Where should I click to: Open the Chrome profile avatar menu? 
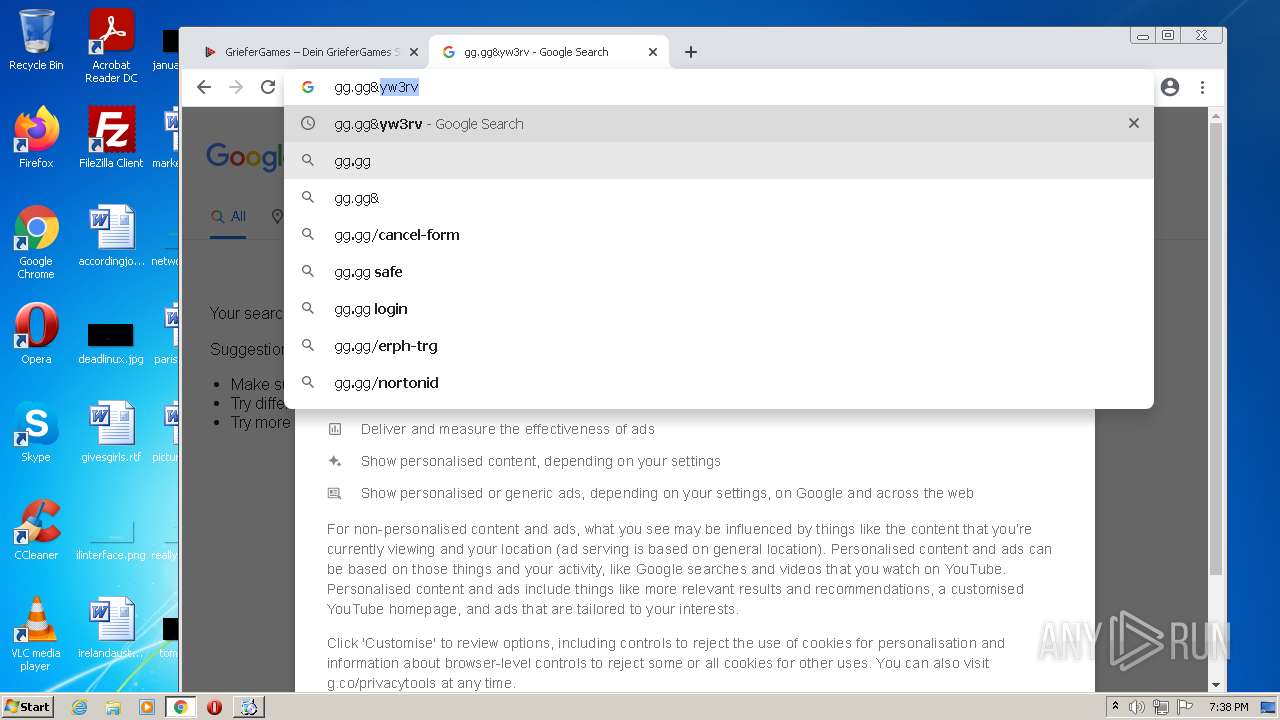pos(1170,87)
